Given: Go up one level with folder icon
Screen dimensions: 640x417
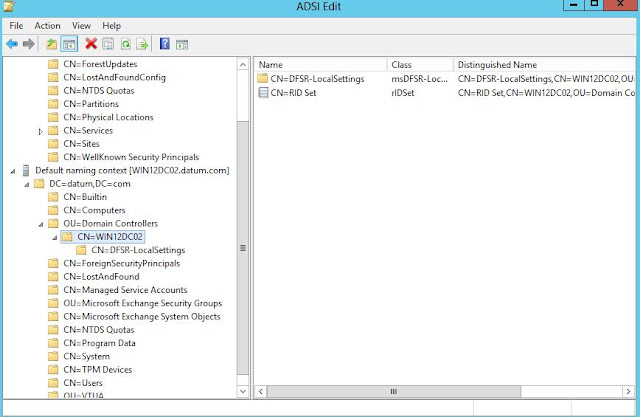Looking at the screenshot, I should point(51,44).
